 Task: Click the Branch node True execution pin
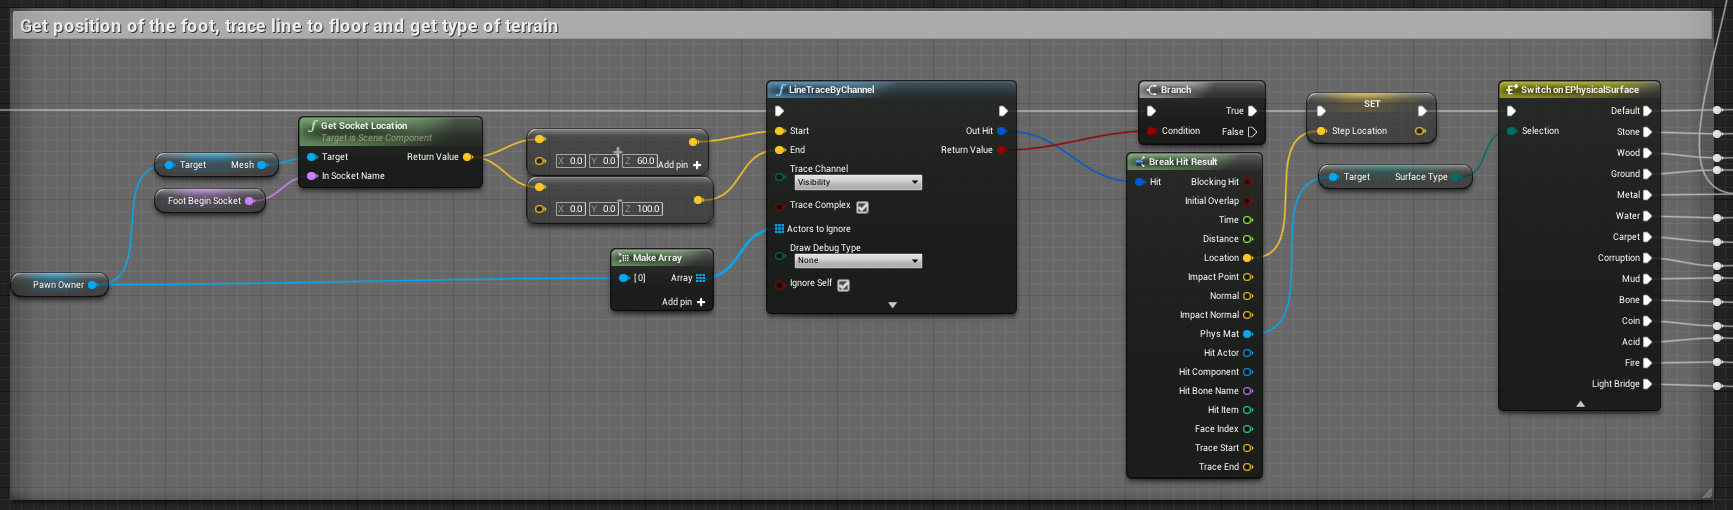tap(1252, 111)
